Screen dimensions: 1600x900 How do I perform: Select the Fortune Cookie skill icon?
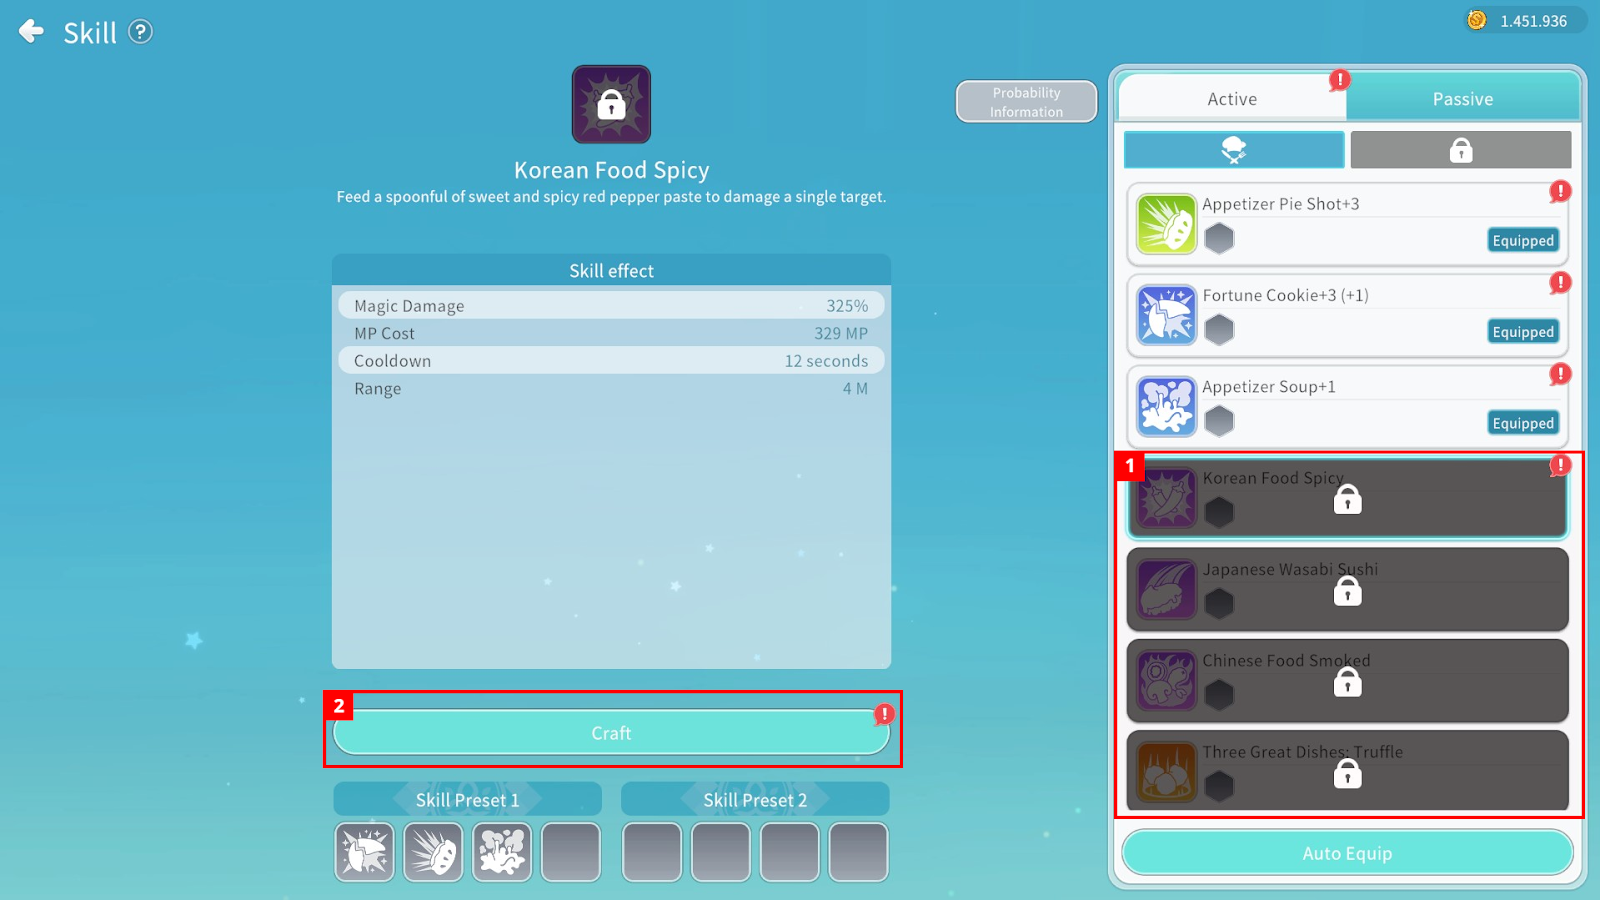[x=1166, y=315]
